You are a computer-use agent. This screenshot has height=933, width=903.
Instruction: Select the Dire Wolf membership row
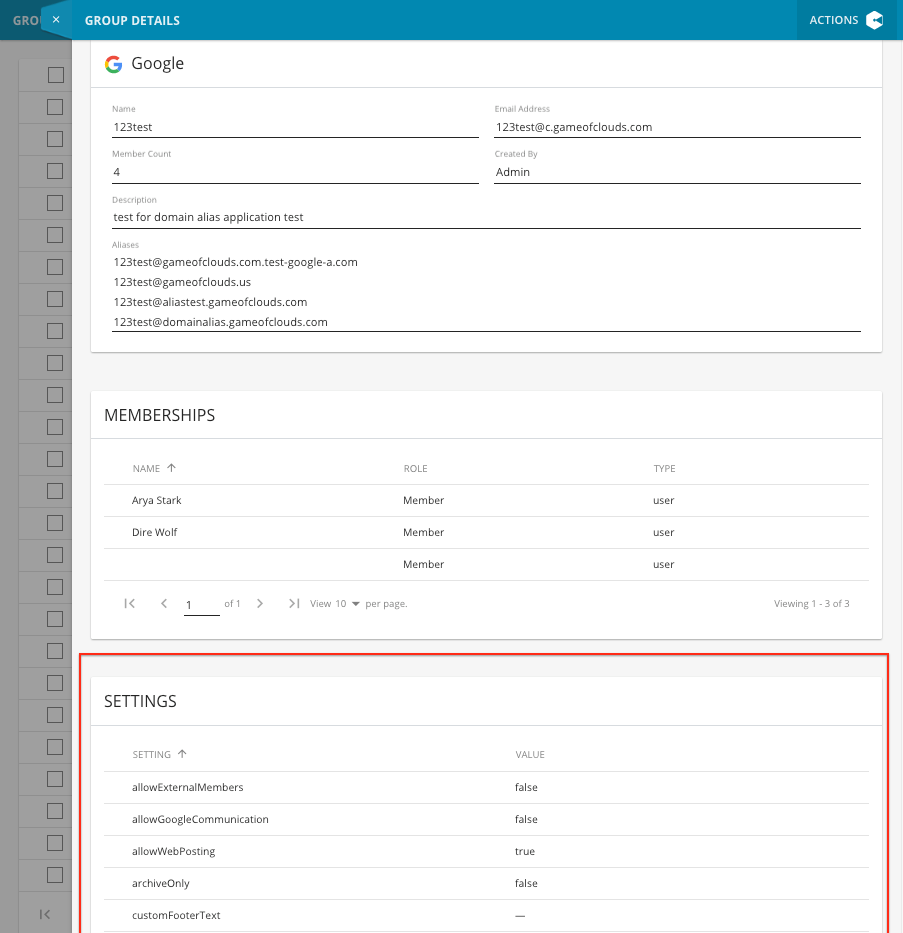pyautogui.click(x=486, y=533)
